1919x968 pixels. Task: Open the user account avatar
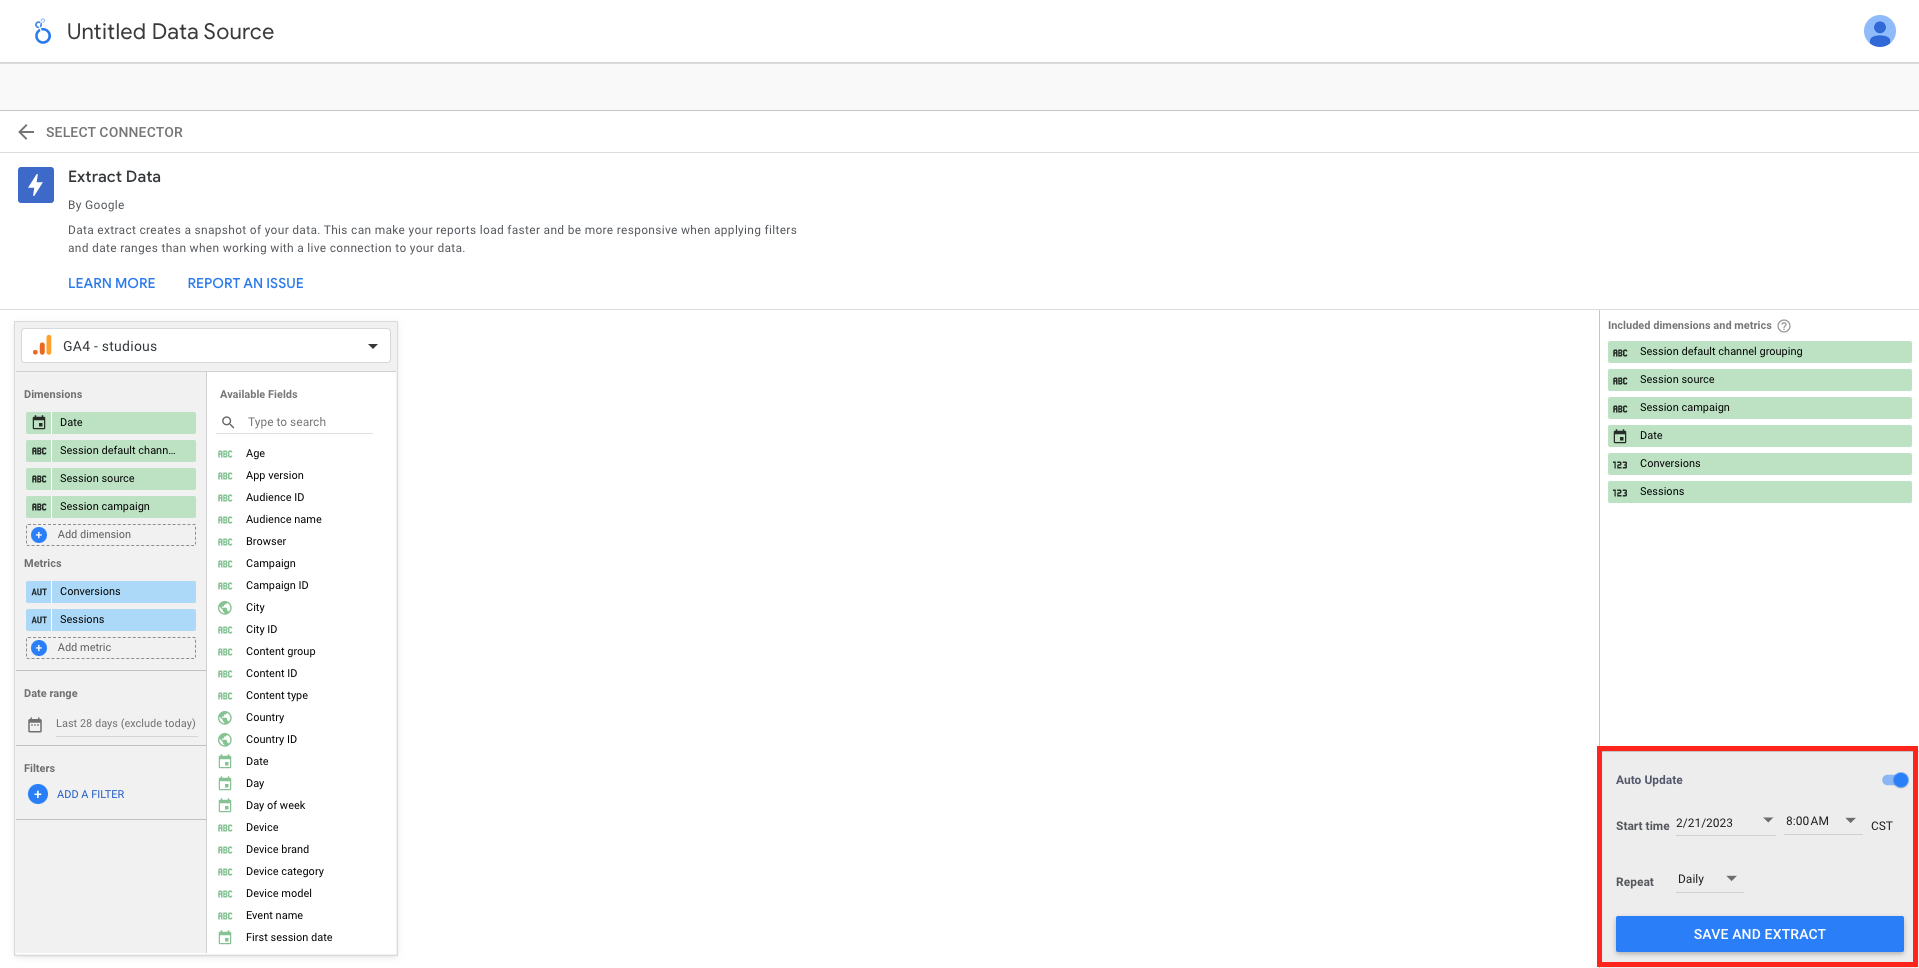1879,32
